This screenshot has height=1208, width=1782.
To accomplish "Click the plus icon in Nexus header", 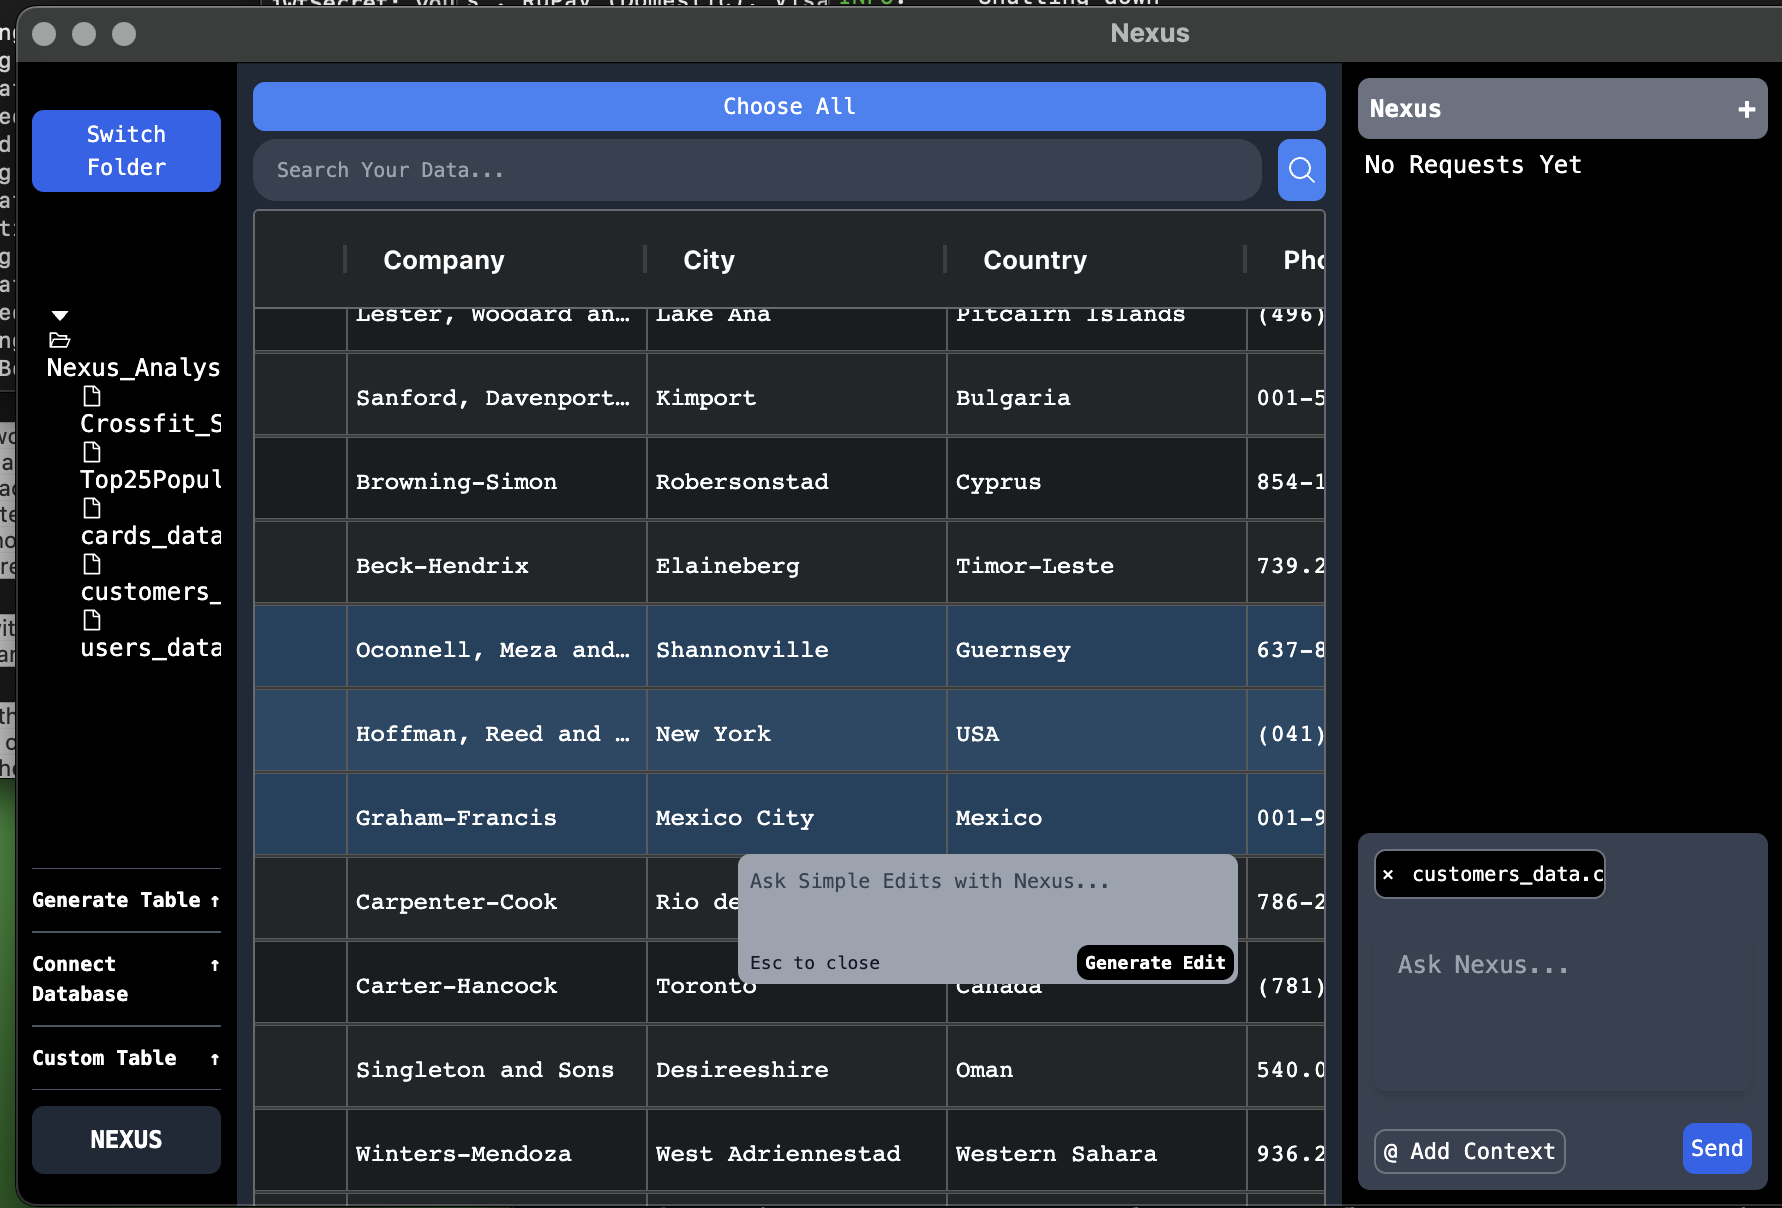I will point(1746,109).
